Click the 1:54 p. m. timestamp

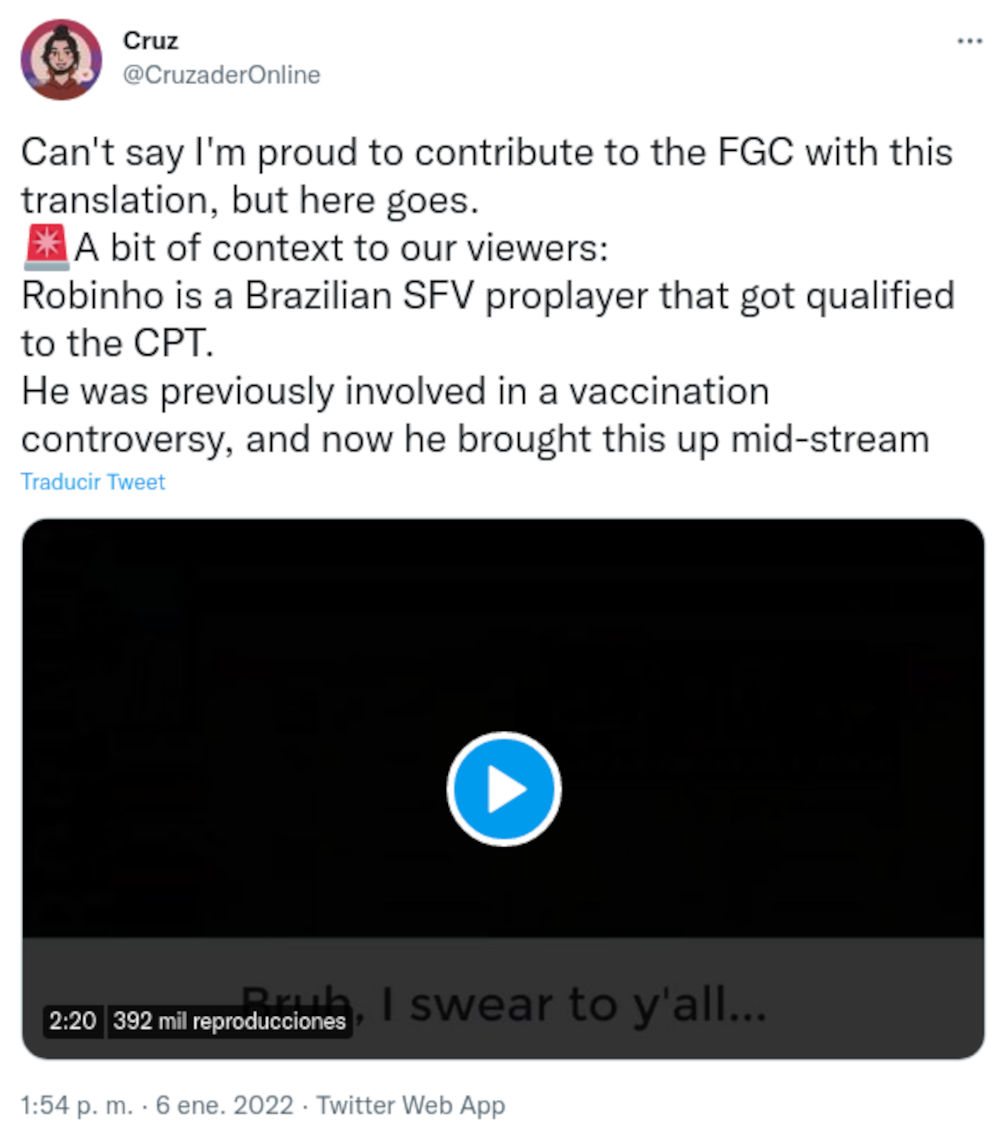pos(73,1105)
